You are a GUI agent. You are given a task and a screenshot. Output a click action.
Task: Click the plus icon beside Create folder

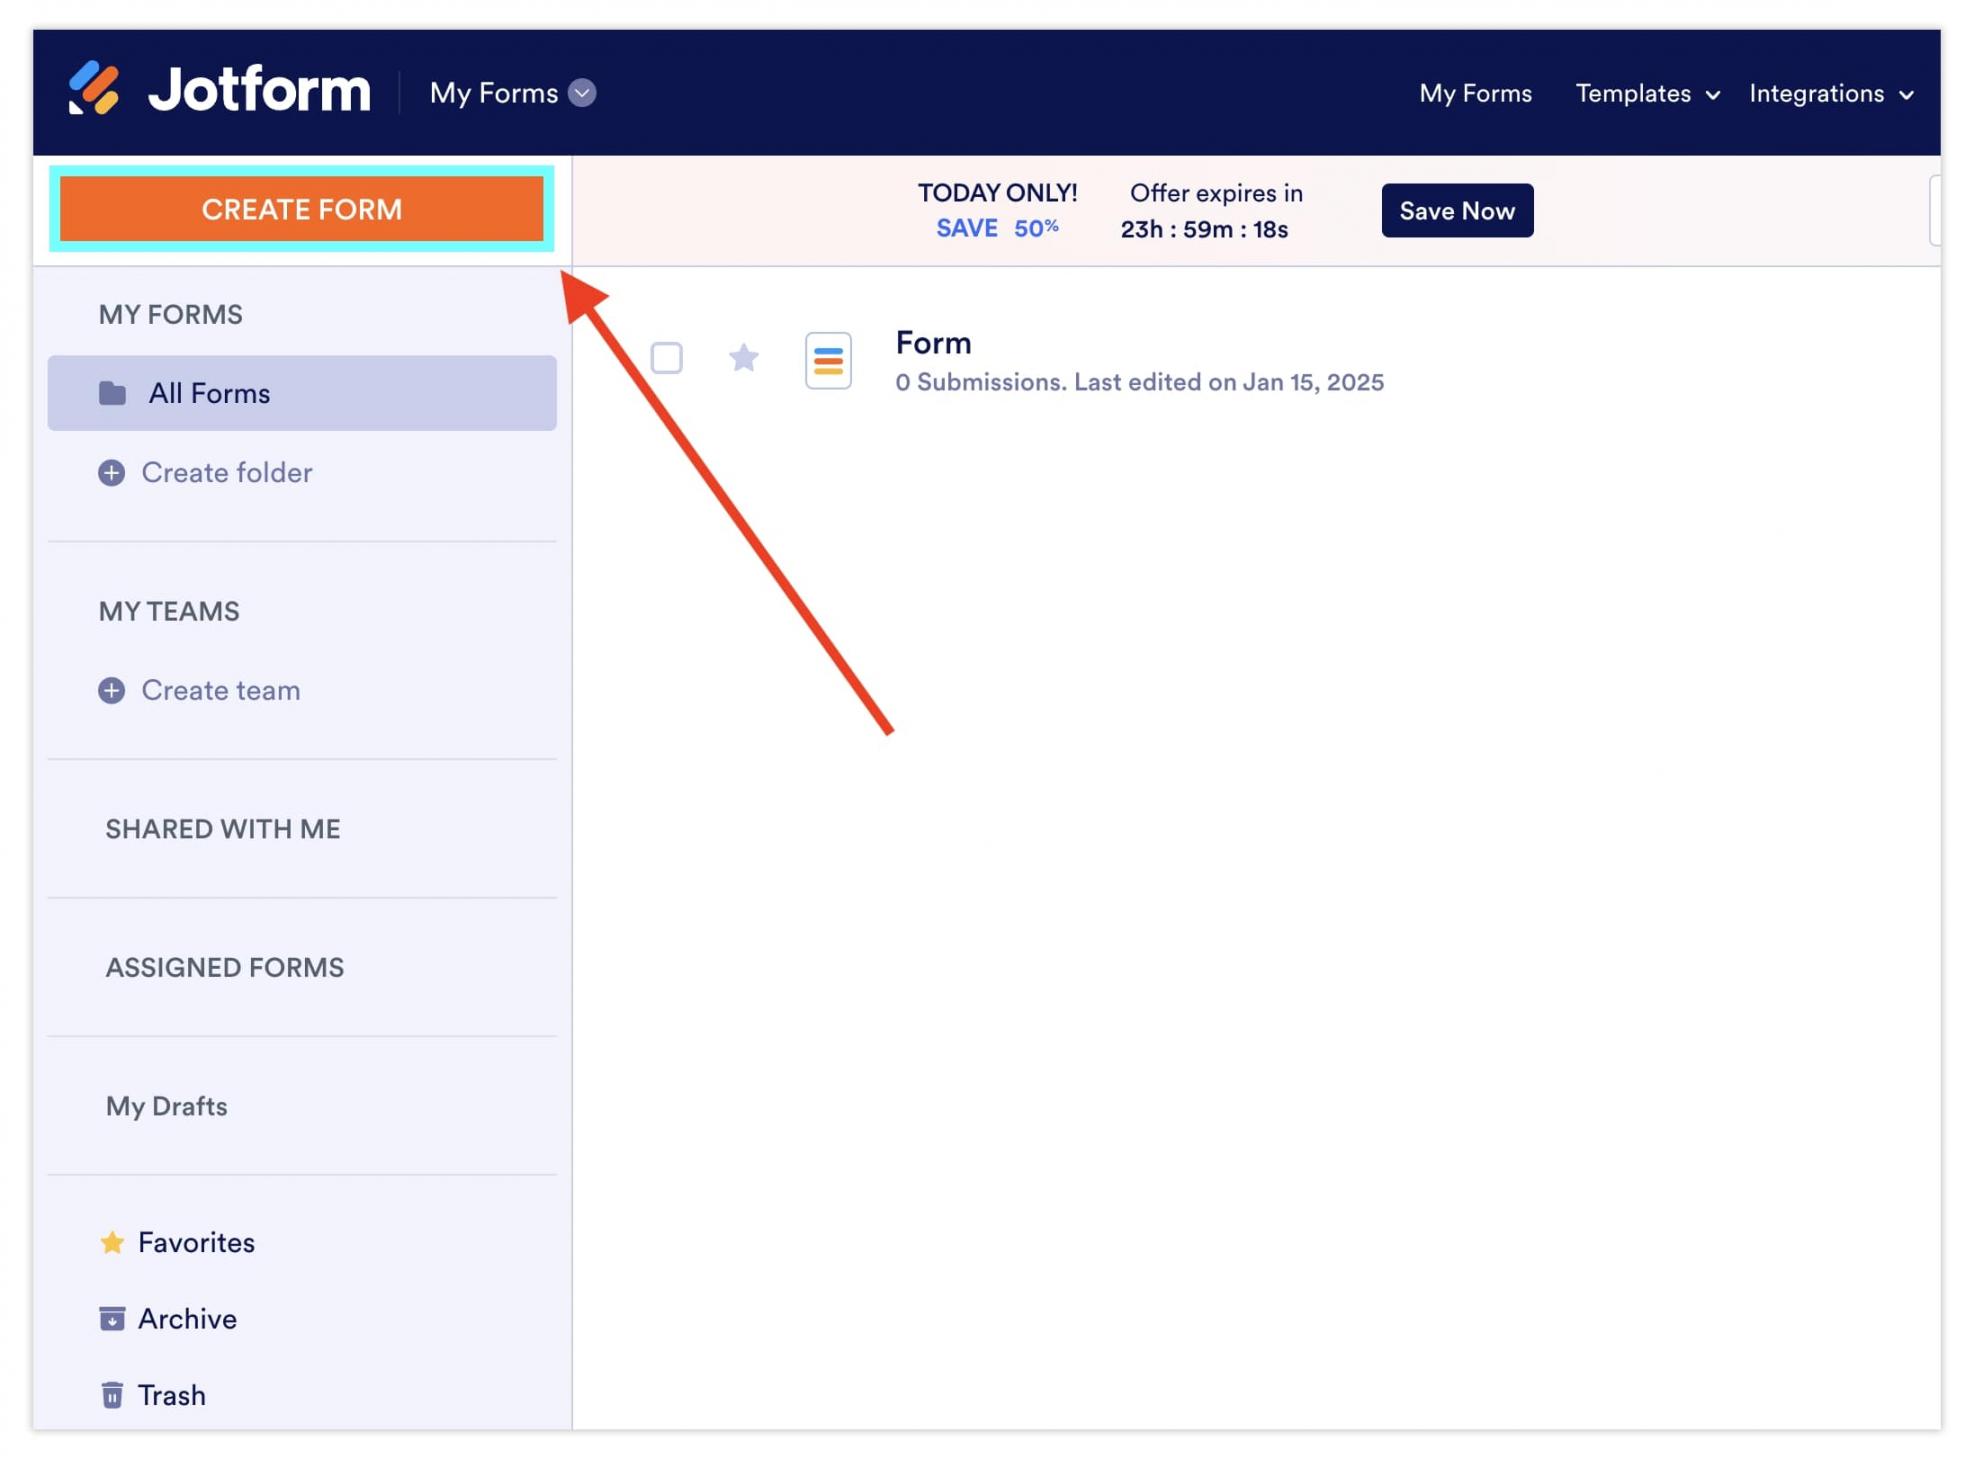coord(111,473)
